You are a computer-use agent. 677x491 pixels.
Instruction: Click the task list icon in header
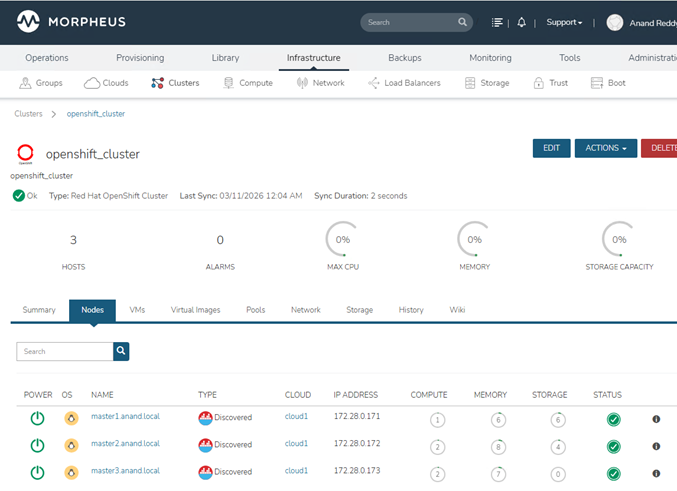click(498, 22)
